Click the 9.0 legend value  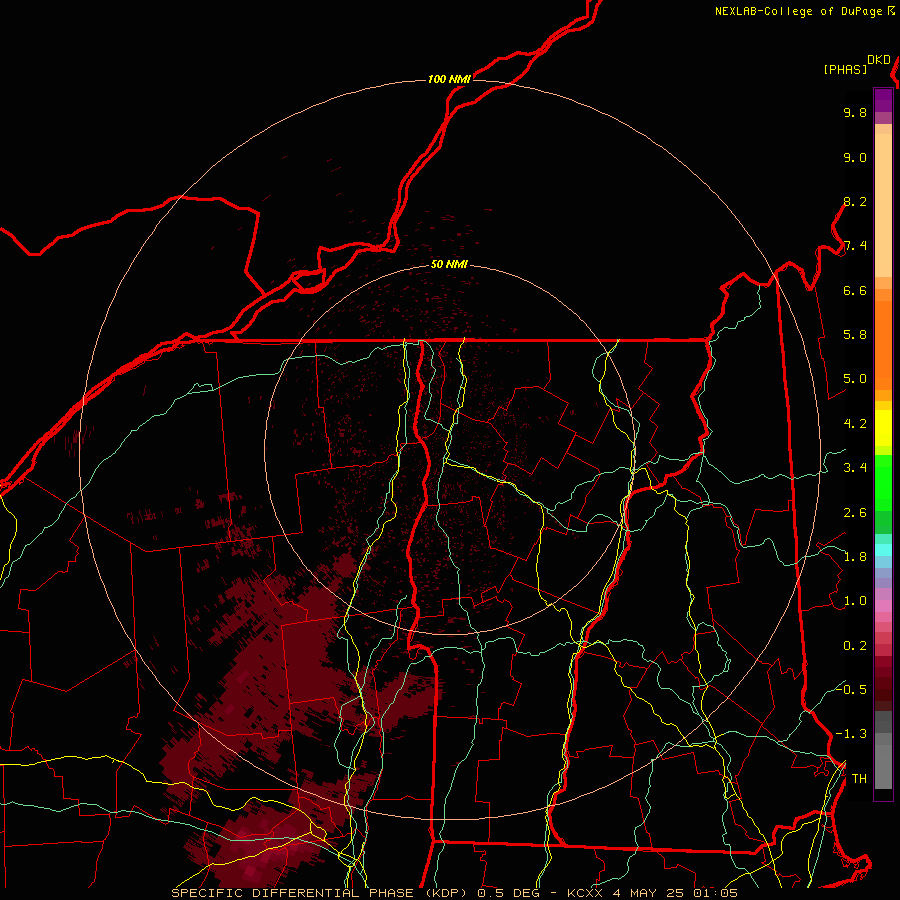pos(855,157)
